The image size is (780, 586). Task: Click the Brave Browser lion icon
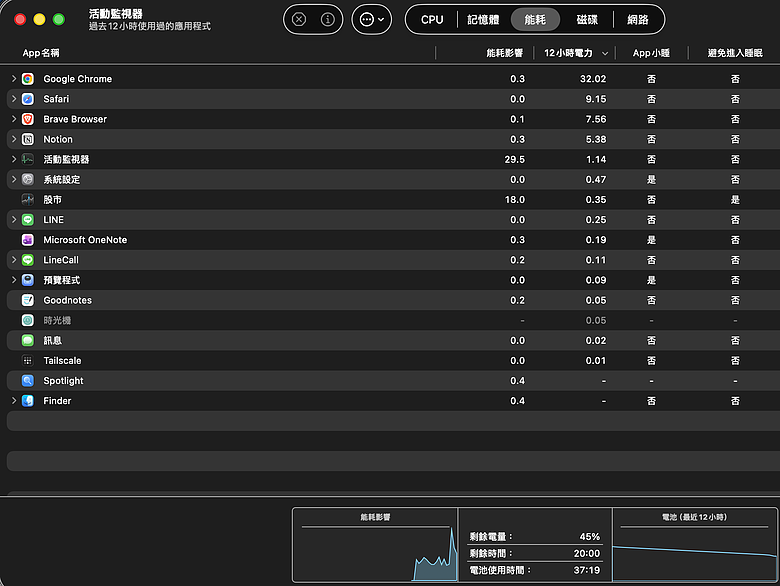click(x=28, y=119)
